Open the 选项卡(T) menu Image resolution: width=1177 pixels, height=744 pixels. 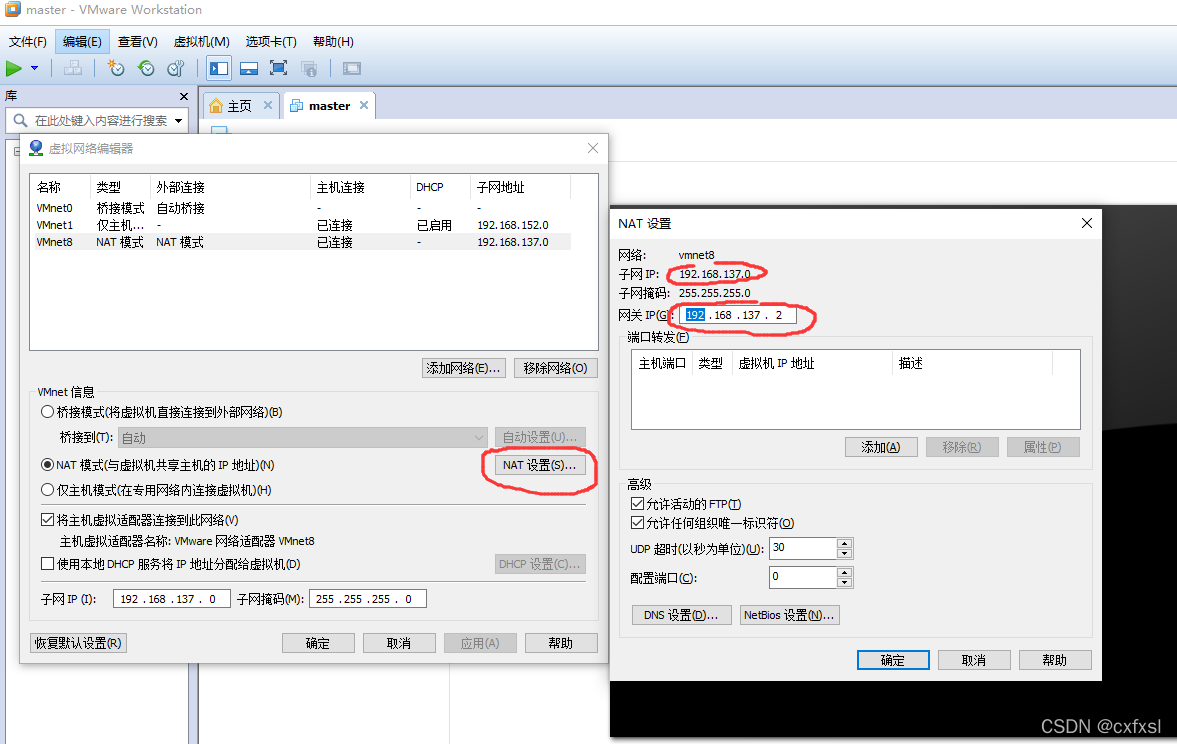[271, 41]
